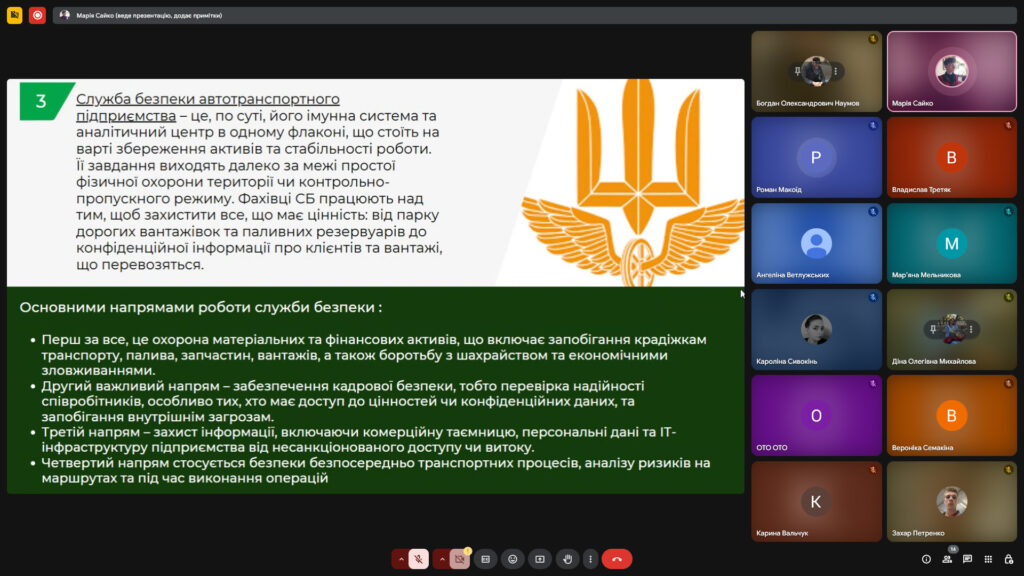Select Роман Макоїд participant tile
This screenshot has width=1024, height=576.
(816, 157)
